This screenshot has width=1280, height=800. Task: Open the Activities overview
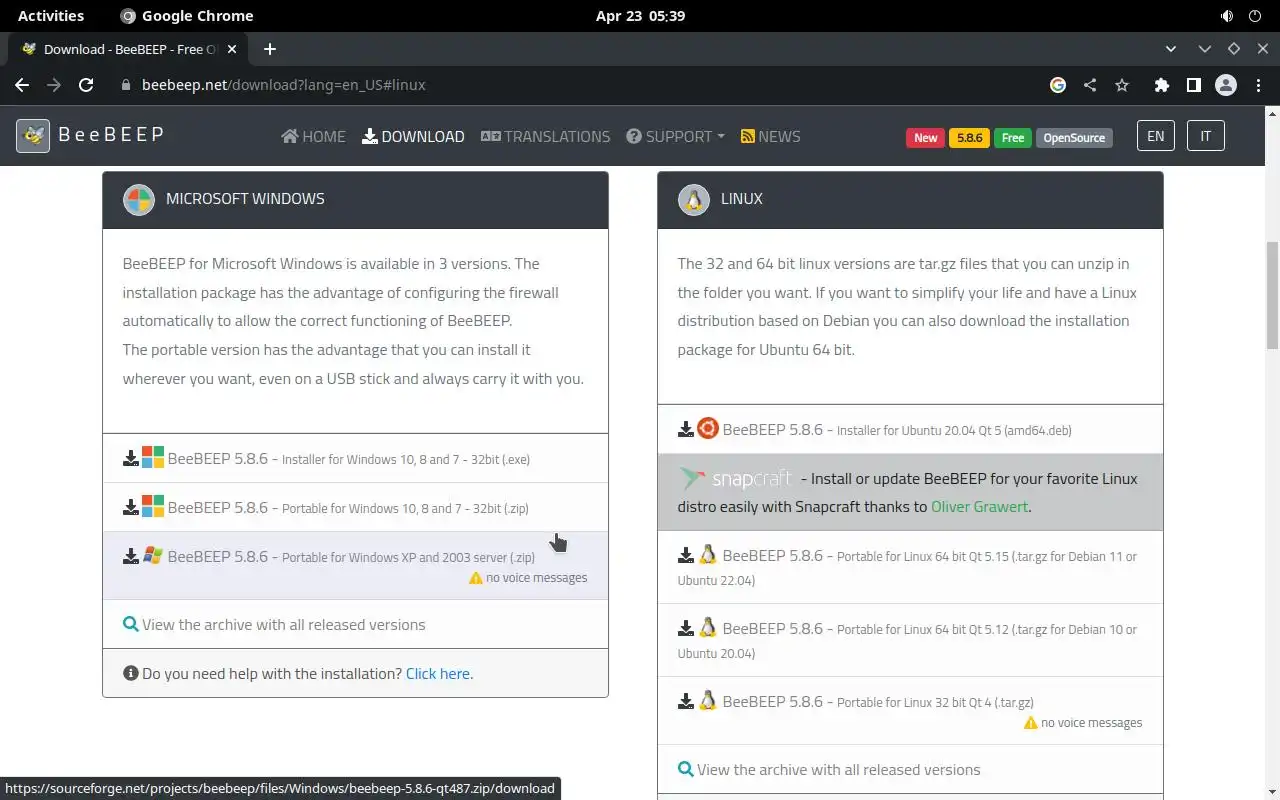coord(51,16)
